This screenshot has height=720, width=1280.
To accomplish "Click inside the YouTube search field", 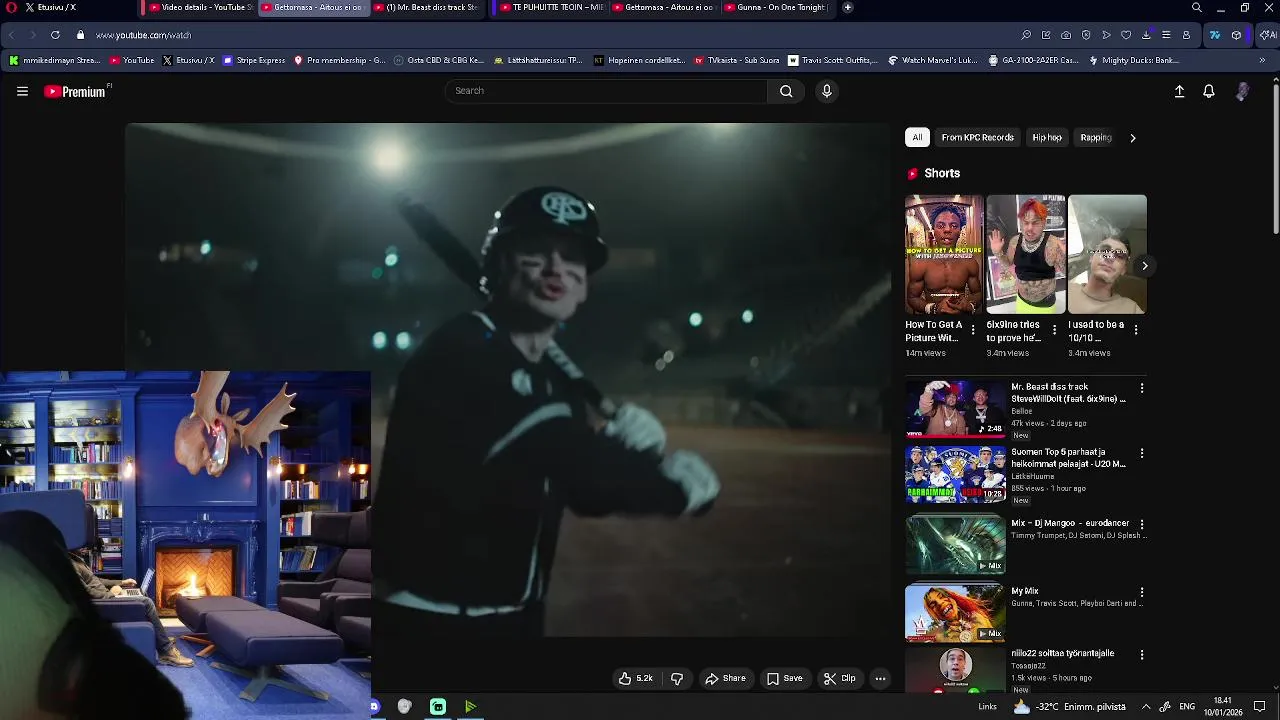I will [x=606, y=91].
